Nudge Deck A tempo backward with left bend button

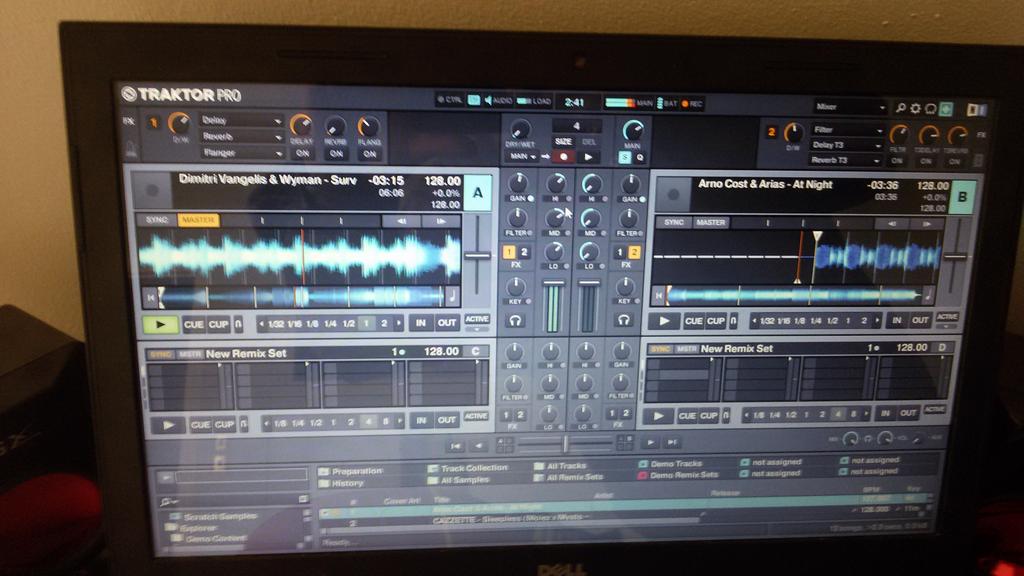[401, 221]
